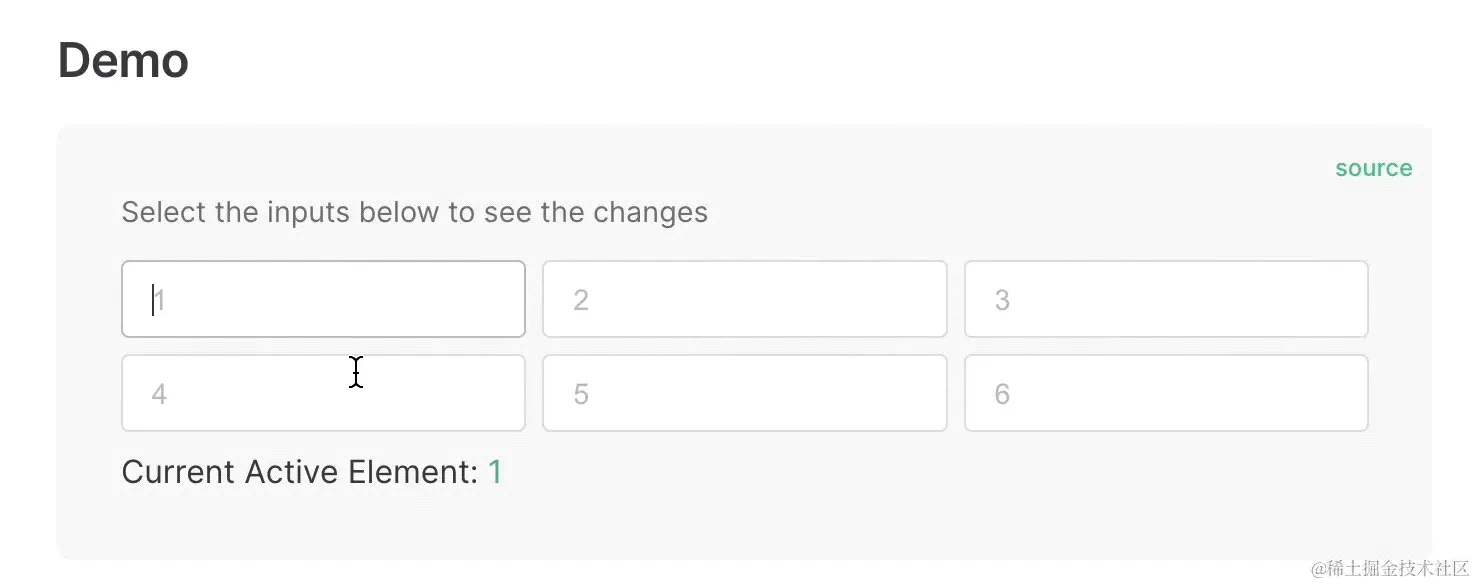1476x584 pixels.
Task: Select the input with placeholder 3
Action: tap(1166, 299)
